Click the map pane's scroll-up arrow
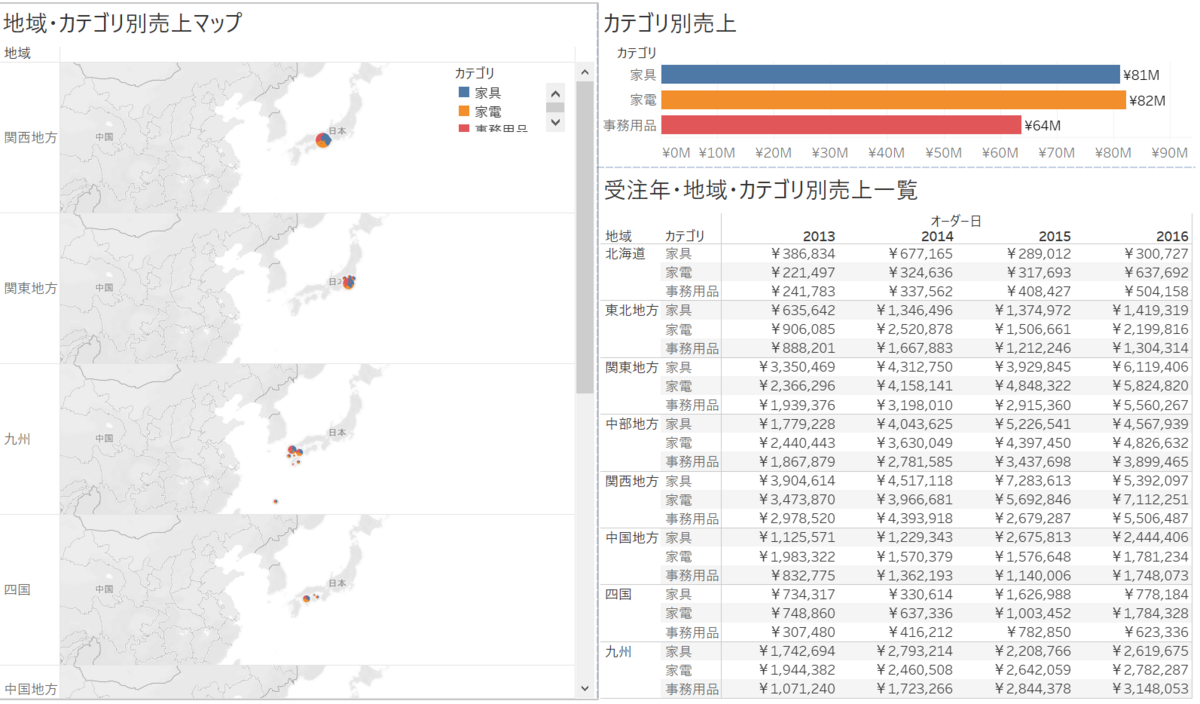 tap(585, 71)
